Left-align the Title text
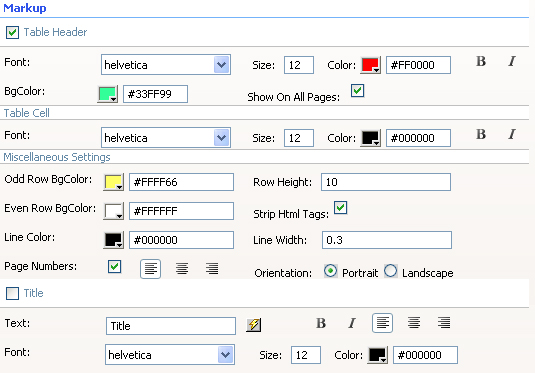 [x=382, y=322]
